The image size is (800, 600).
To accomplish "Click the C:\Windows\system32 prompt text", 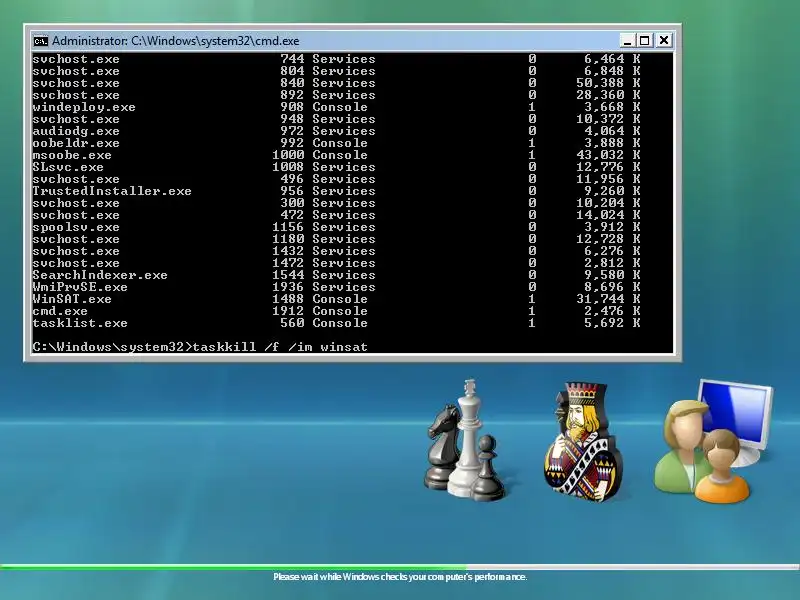I will coord(112,347).
